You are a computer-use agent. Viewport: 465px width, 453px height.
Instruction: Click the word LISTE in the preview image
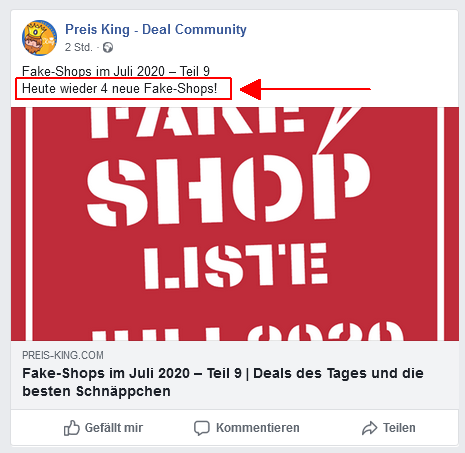coord(235,266)
